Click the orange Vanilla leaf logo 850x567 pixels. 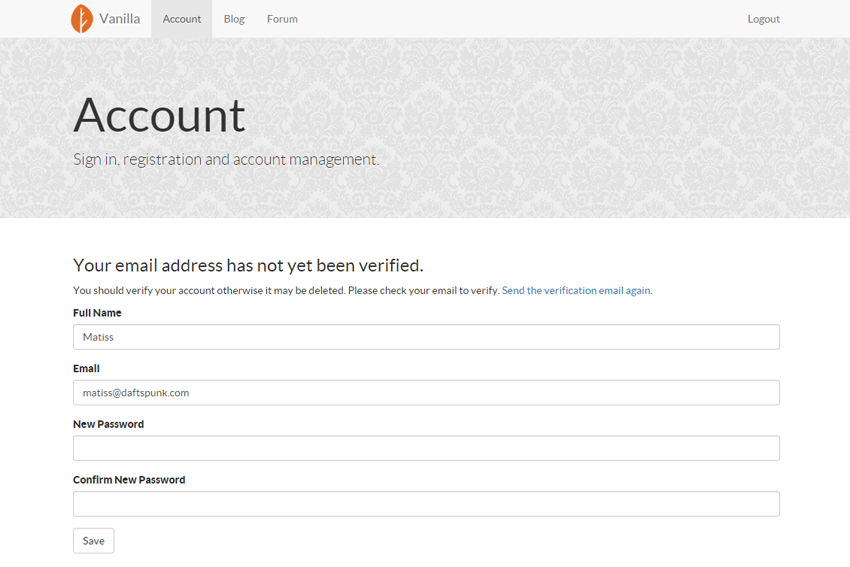pos(81,19)
